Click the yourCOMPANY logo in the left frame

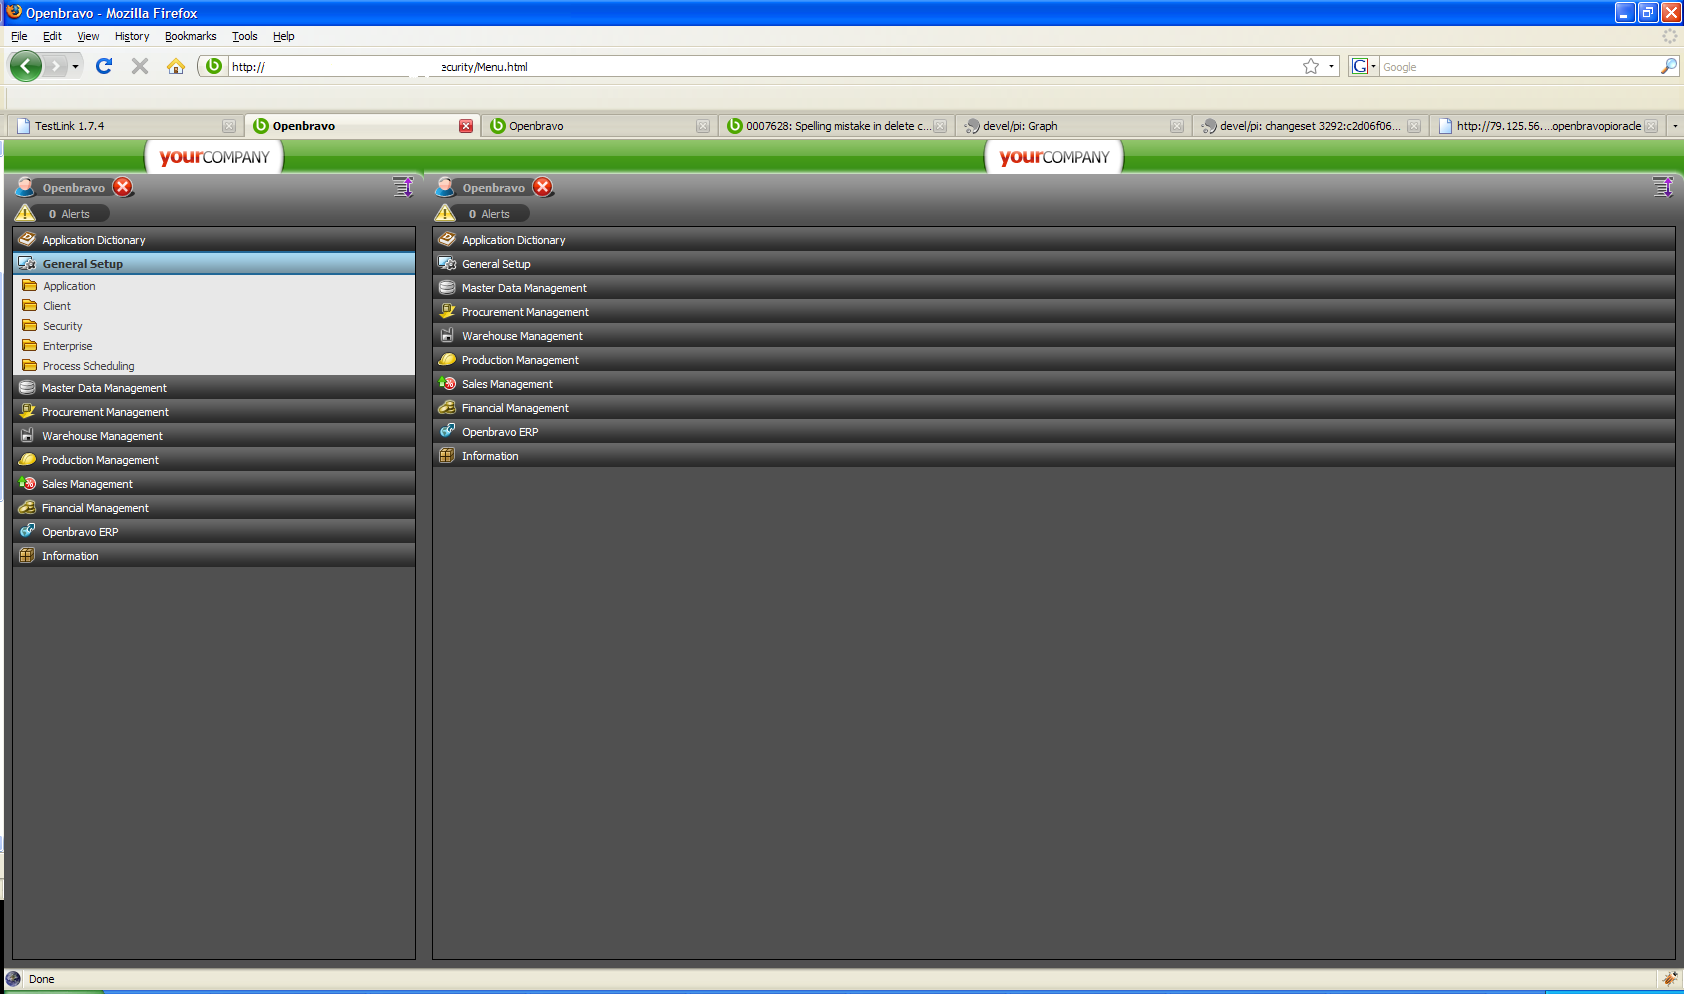pos(214,157)
